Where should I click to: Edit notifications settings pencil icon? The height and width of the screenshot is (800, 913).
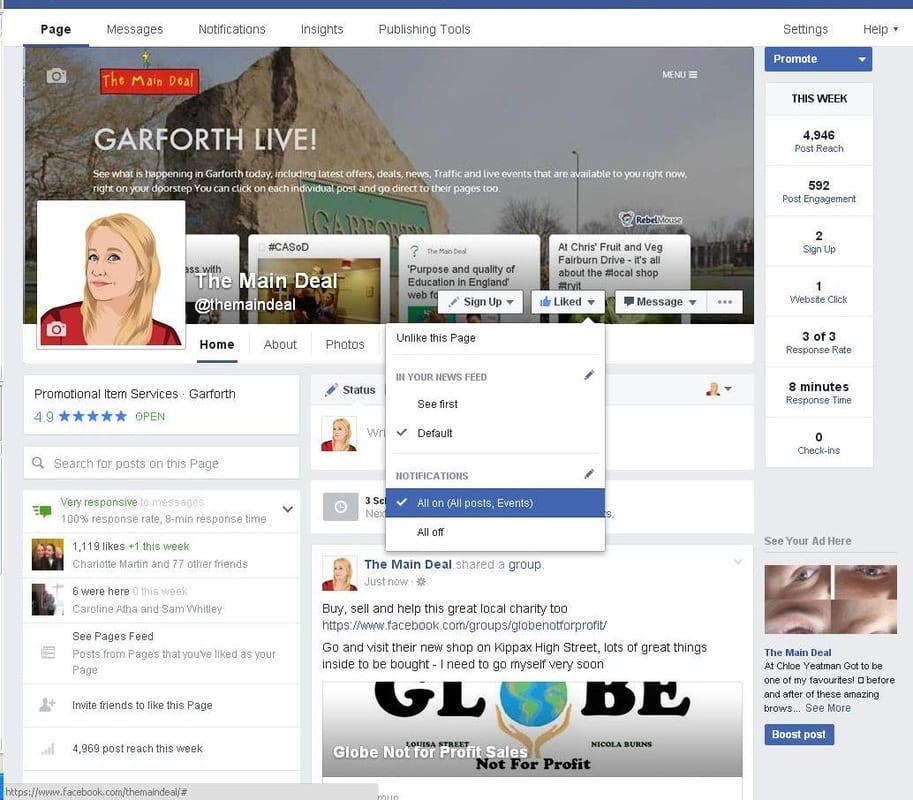(589, 475)
